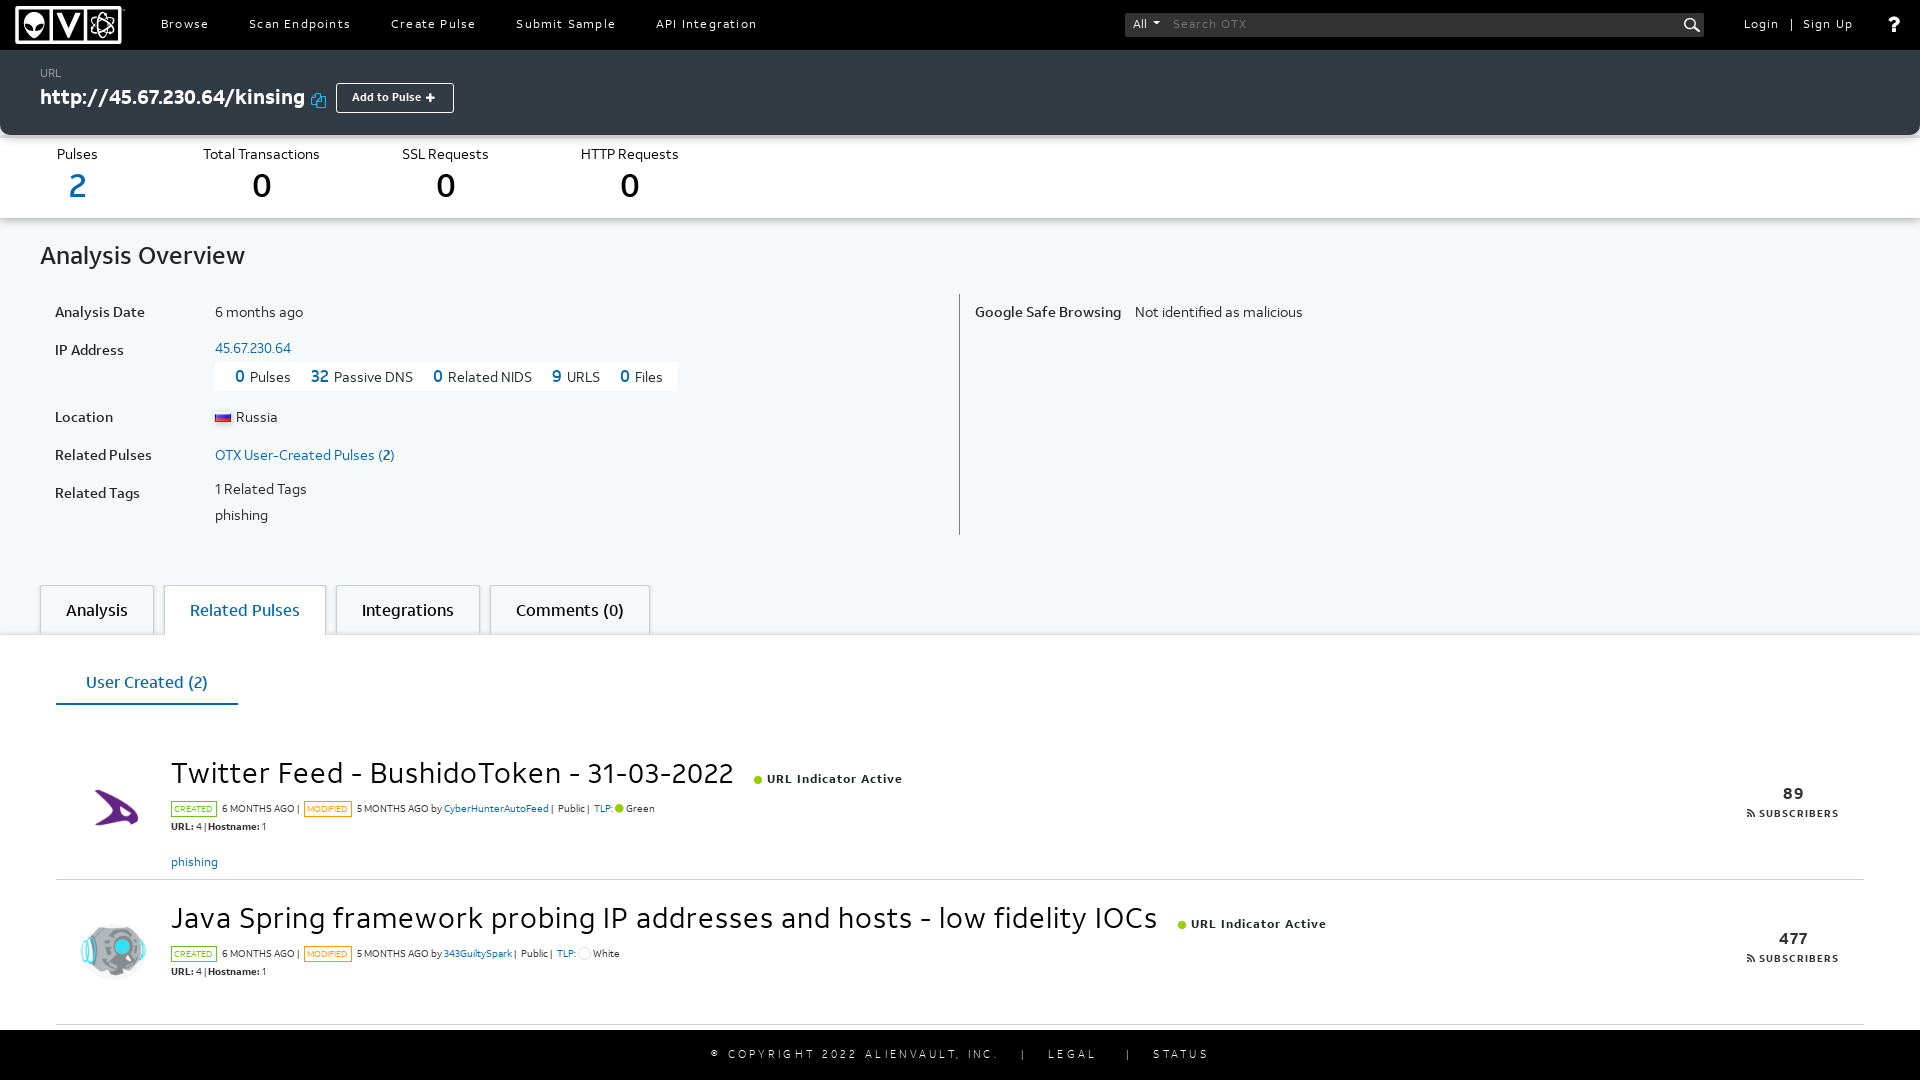Copy the URL with the copy icon
Screen dimensions: 1920x1080
pos(318,99)
